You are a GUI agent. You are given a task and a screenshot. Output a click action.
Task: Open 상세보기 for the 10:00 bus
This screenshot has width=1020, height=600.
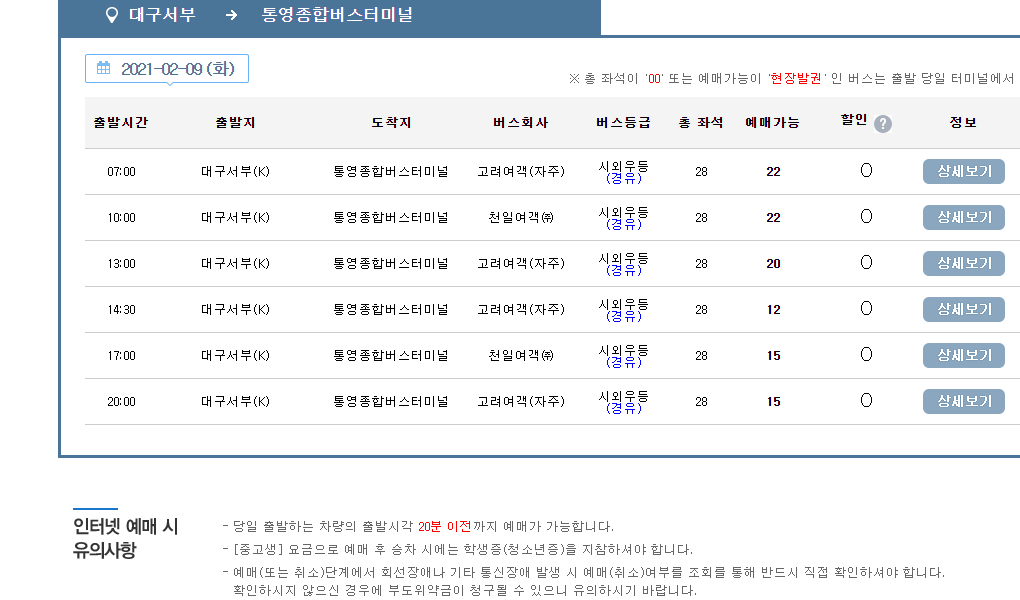pos(963,217)
